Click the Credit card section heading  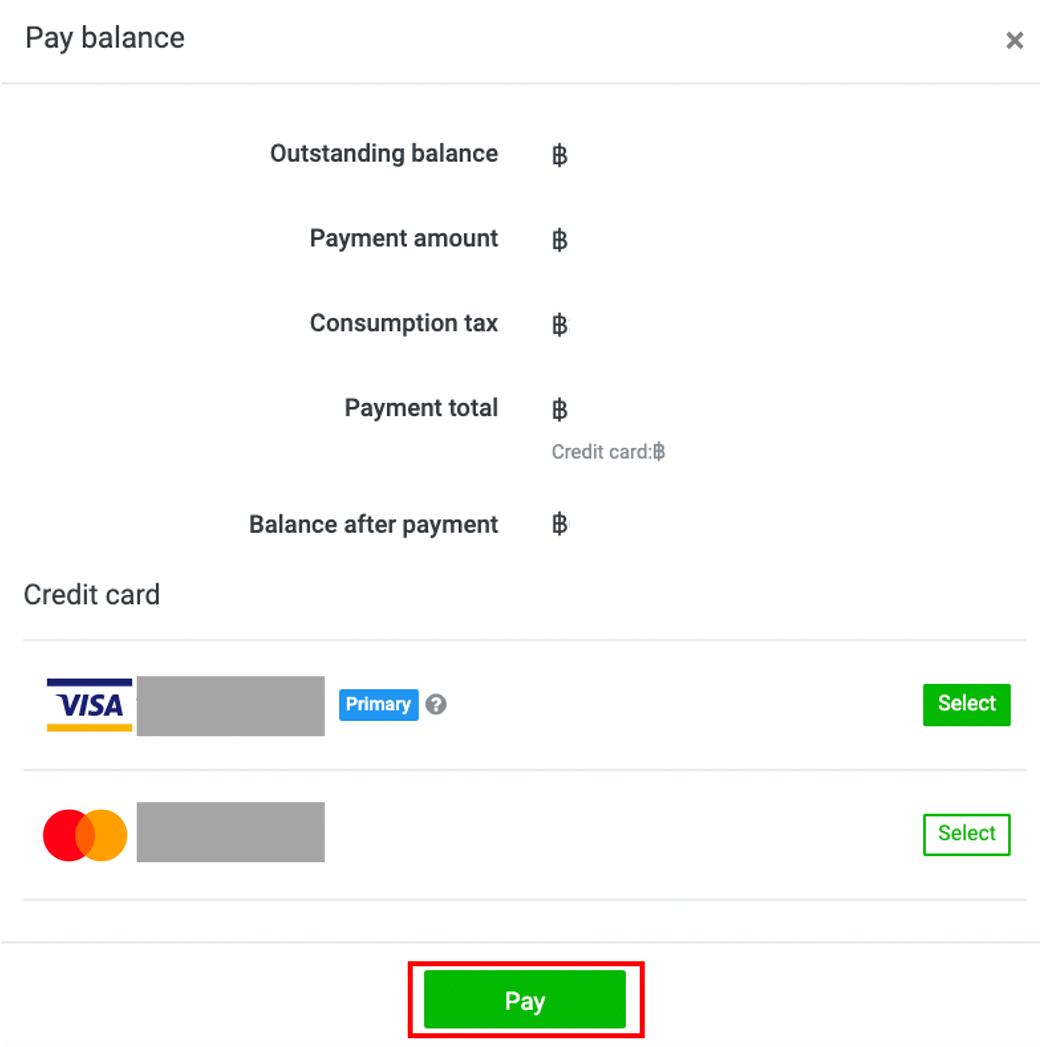pos(92,595)
